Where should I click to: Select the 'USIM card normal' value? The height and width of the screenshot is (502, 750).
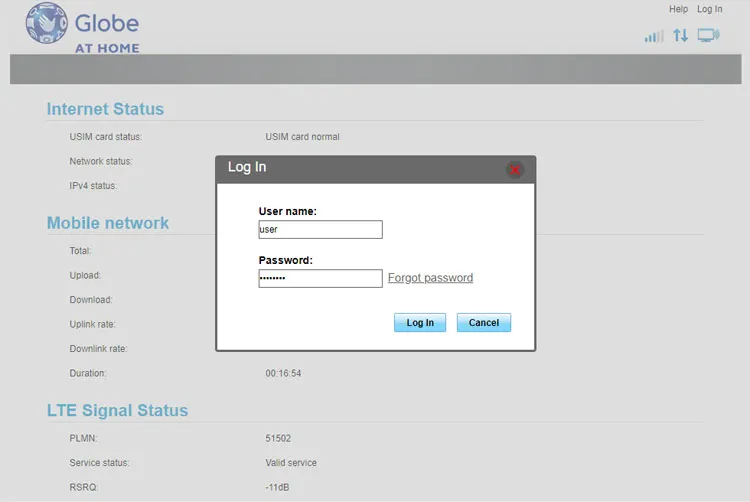click(x=302, y=137)
